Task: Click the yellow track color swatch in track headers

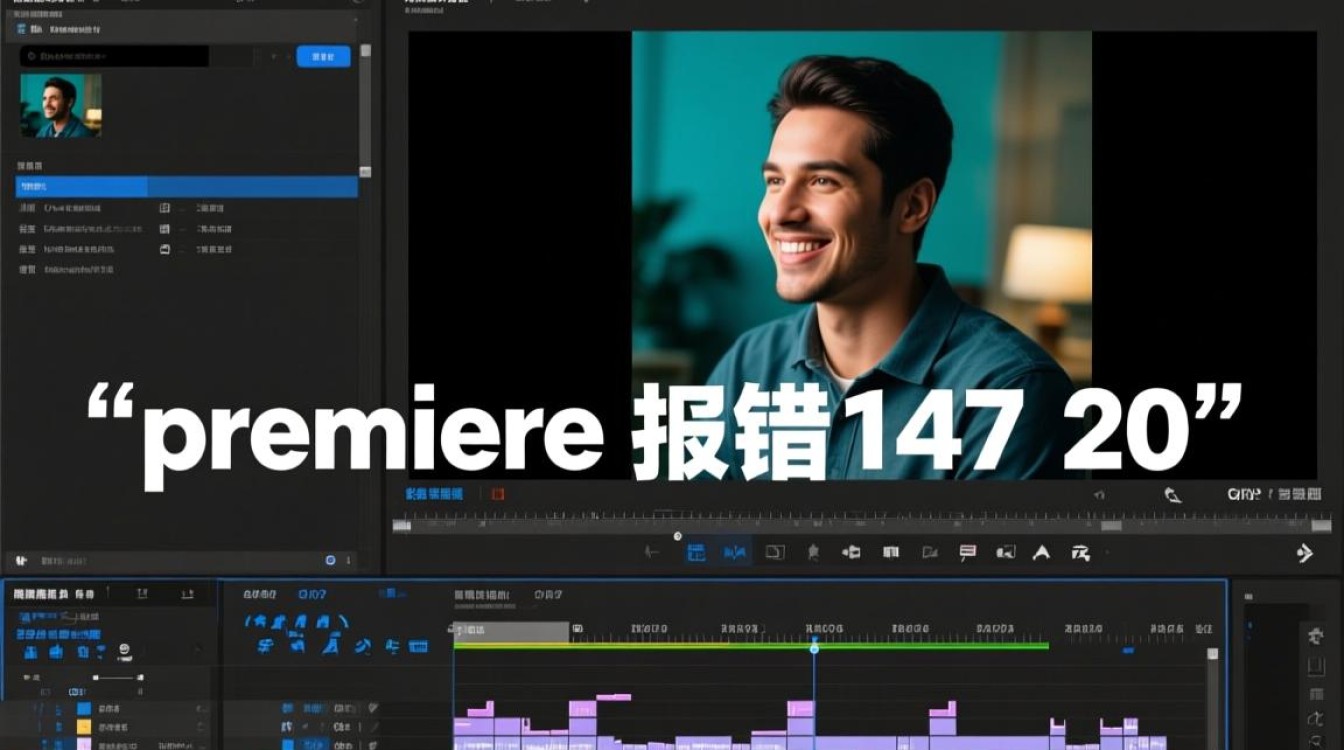Action: 84,727
